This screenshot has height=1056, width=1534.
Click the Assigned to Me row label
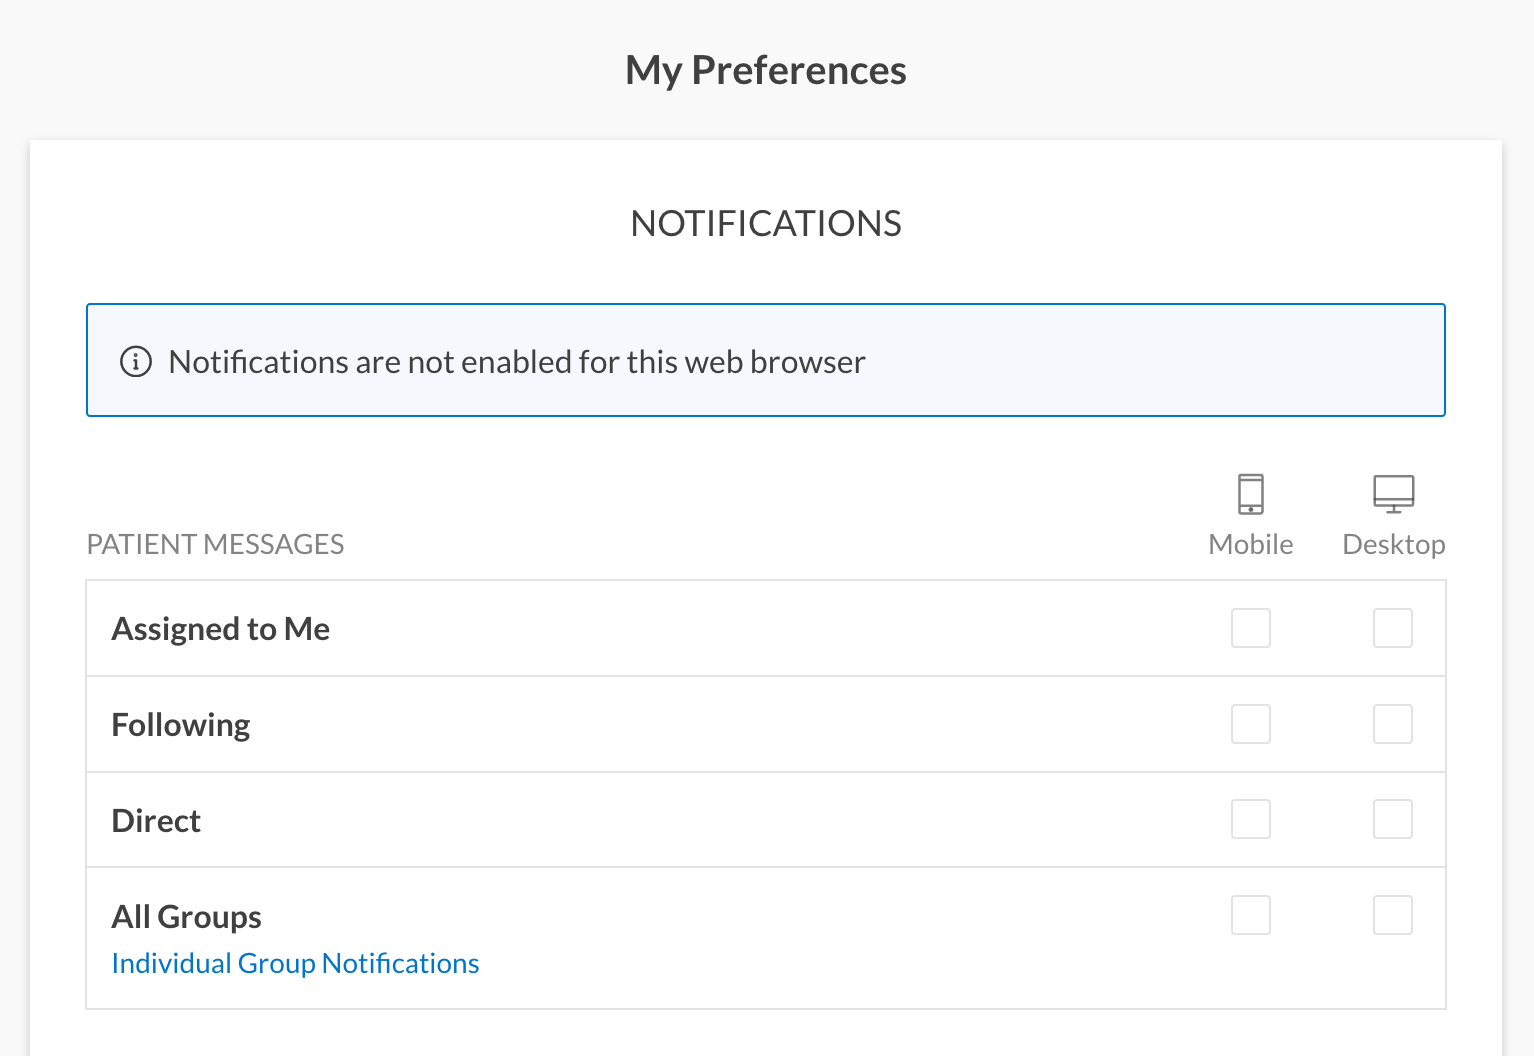point(221,629)
